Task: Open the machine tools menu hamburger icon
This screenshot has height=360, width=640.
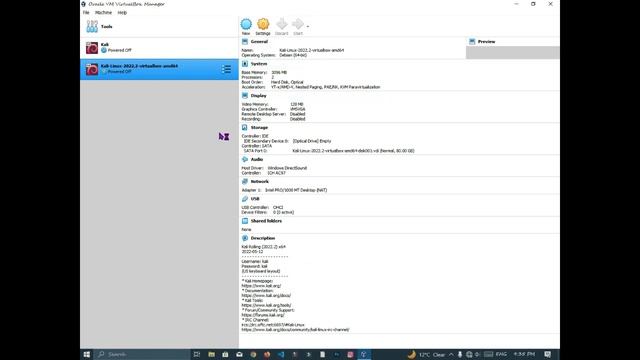Action: (x=227, y=69)
